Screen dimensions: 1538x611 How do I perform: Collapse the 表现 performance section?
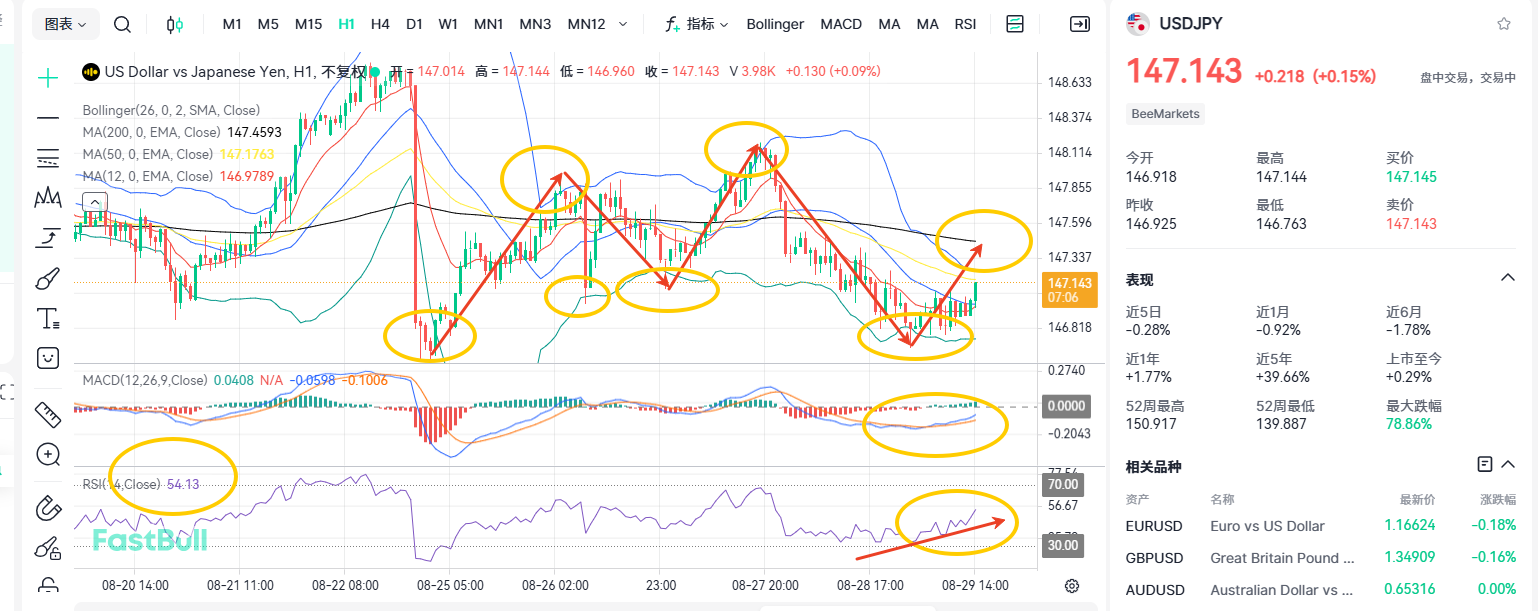tap(1508, 278)
